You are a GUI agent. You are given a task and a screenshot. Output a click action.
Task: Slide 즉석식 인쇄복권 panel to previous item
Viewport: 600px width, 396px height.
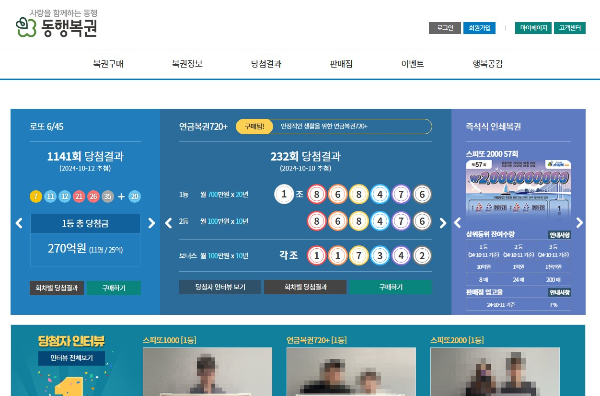click(x=457, y=223)
